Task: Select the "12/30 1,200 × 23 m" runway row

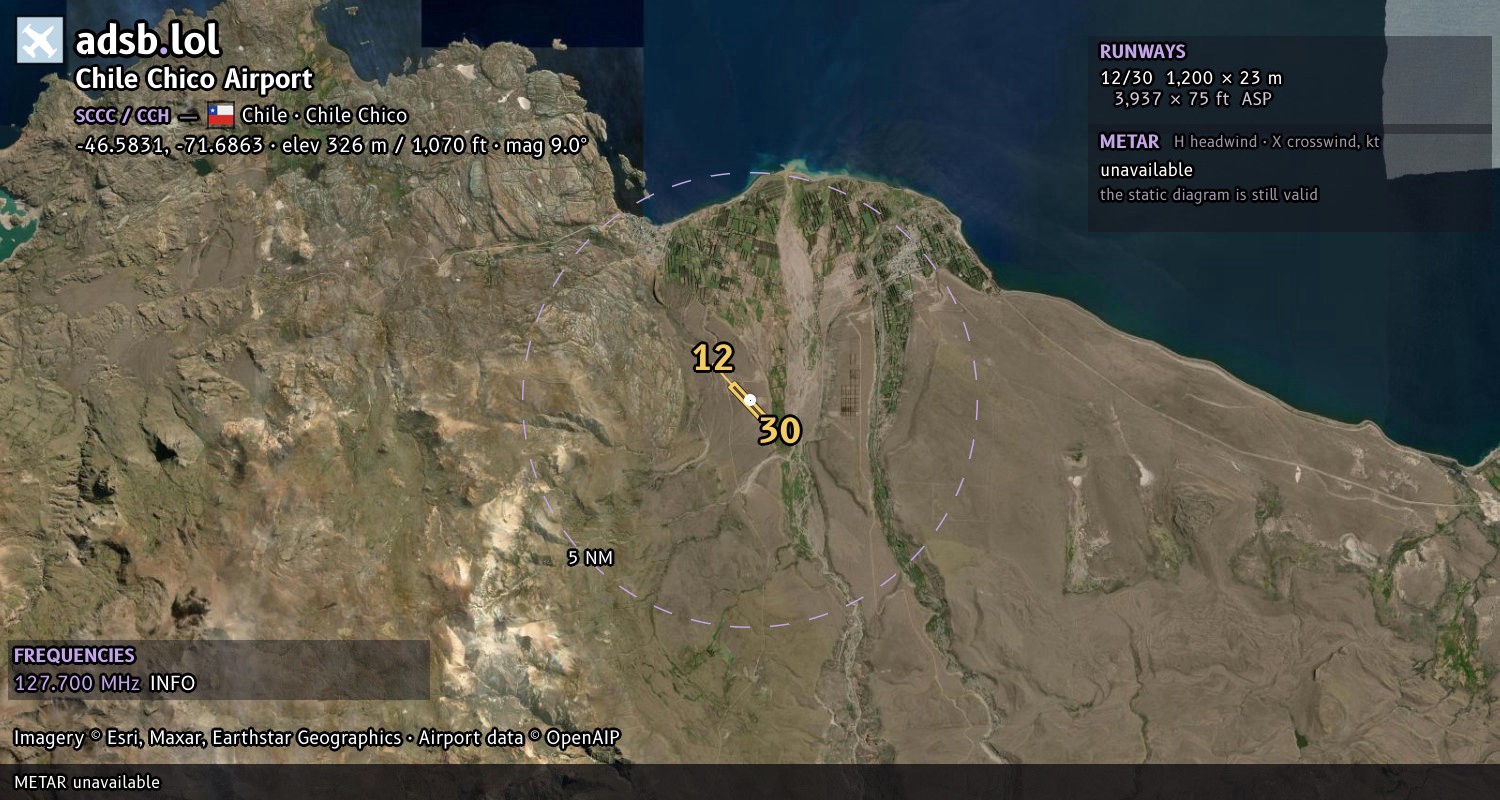Action: (1191, 78)
